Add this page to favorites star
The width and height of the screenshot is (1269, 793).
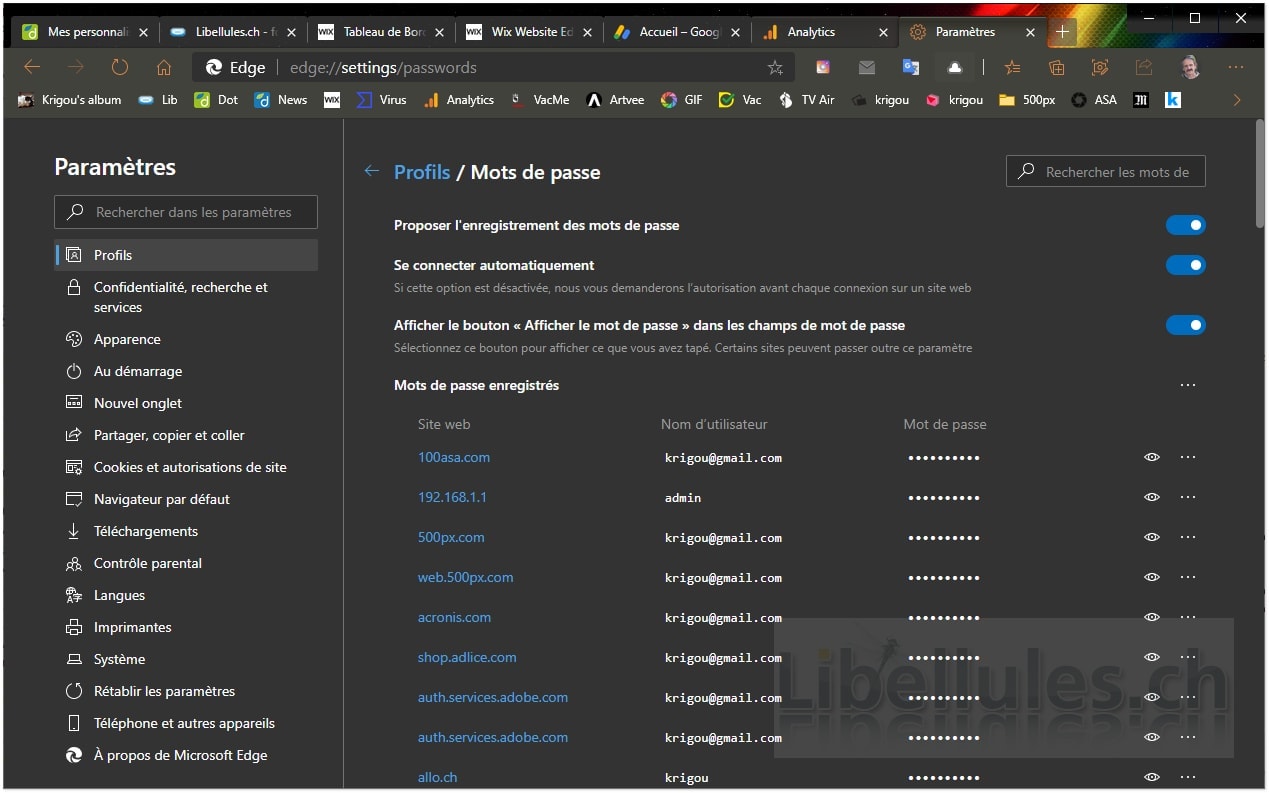click(x=775, y=67)
